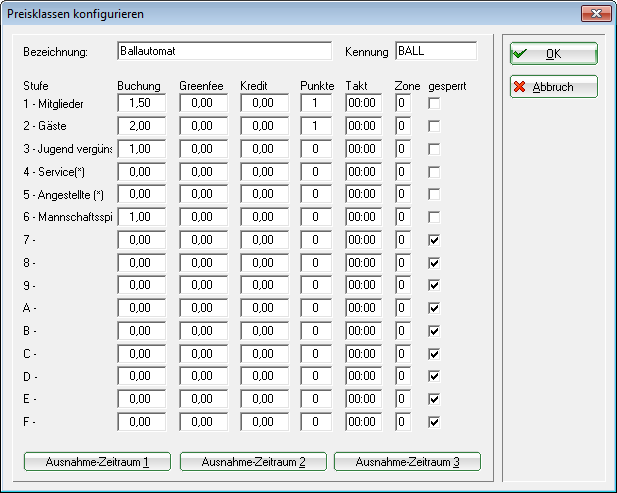Enable gesperrt checkbox for 1 - Mitglieder
Screen dimensions: 617x493
[x=432, y=102]
